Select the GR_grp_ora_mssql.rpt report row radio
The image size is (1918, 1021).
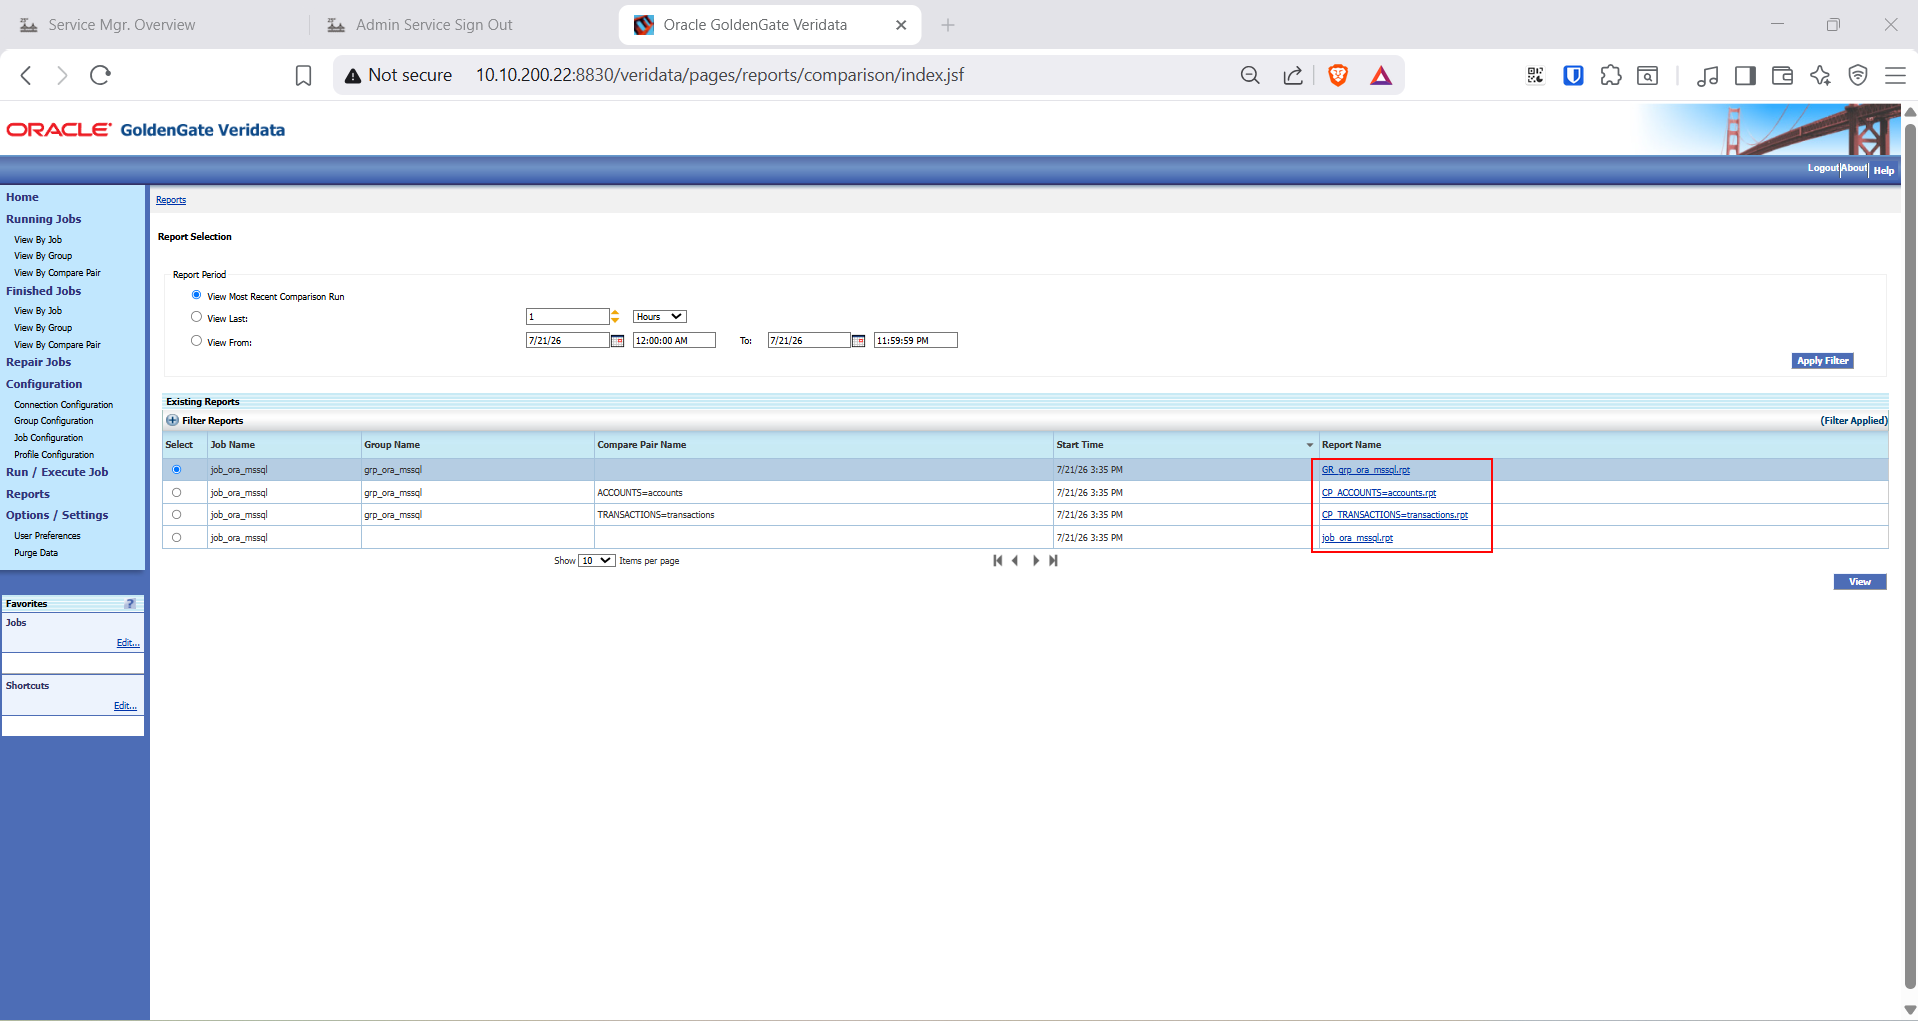pos(177,470)
